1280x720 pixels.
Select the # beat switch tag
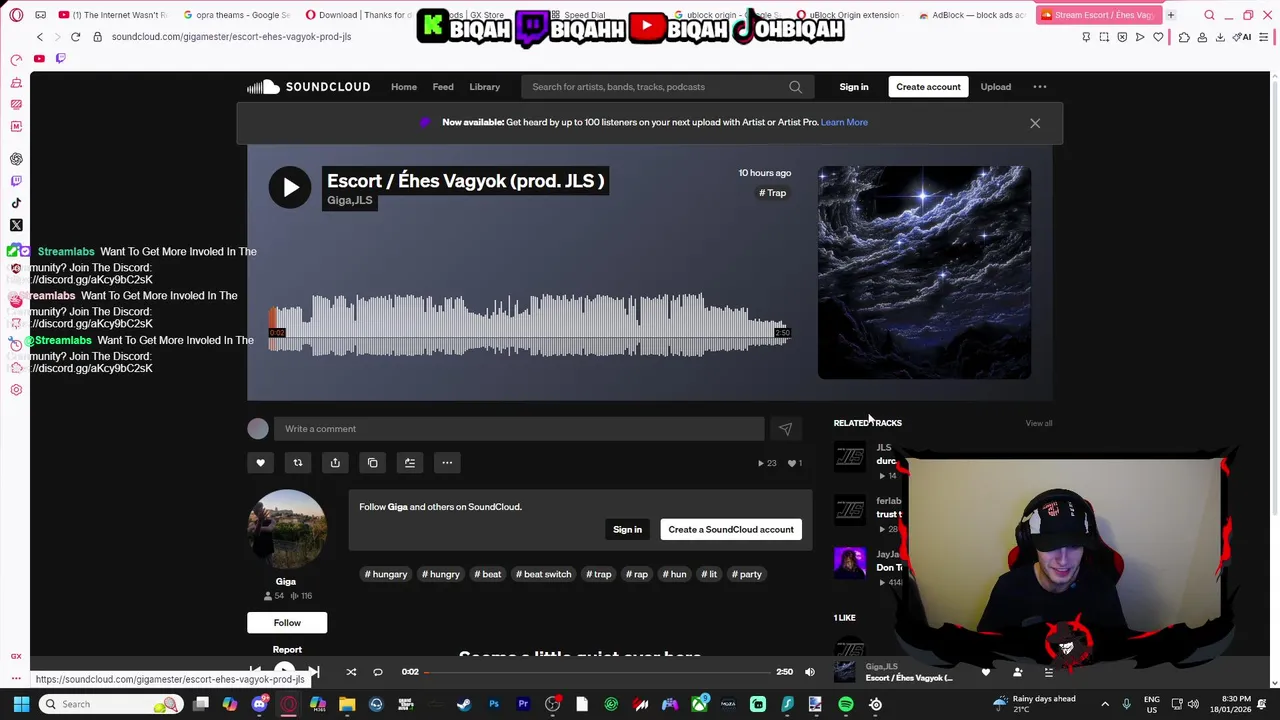click(x=543, y=574)
